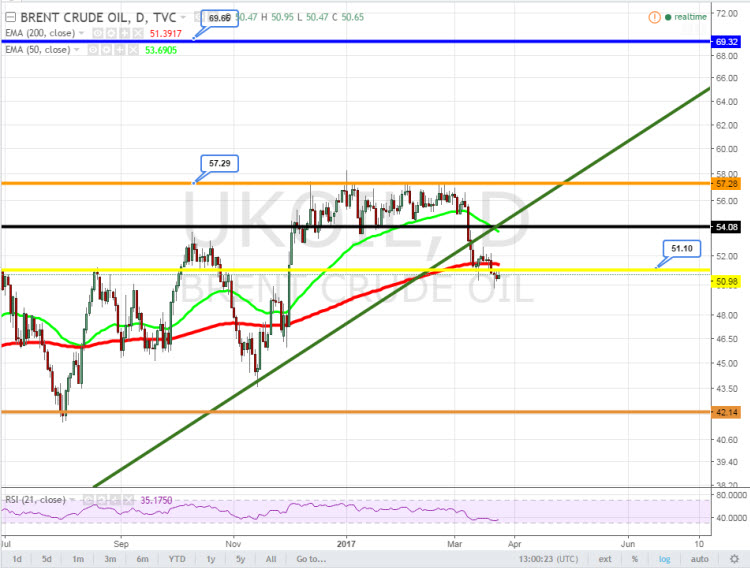Toggle the ext extended hours option

(x=605, y=559)
